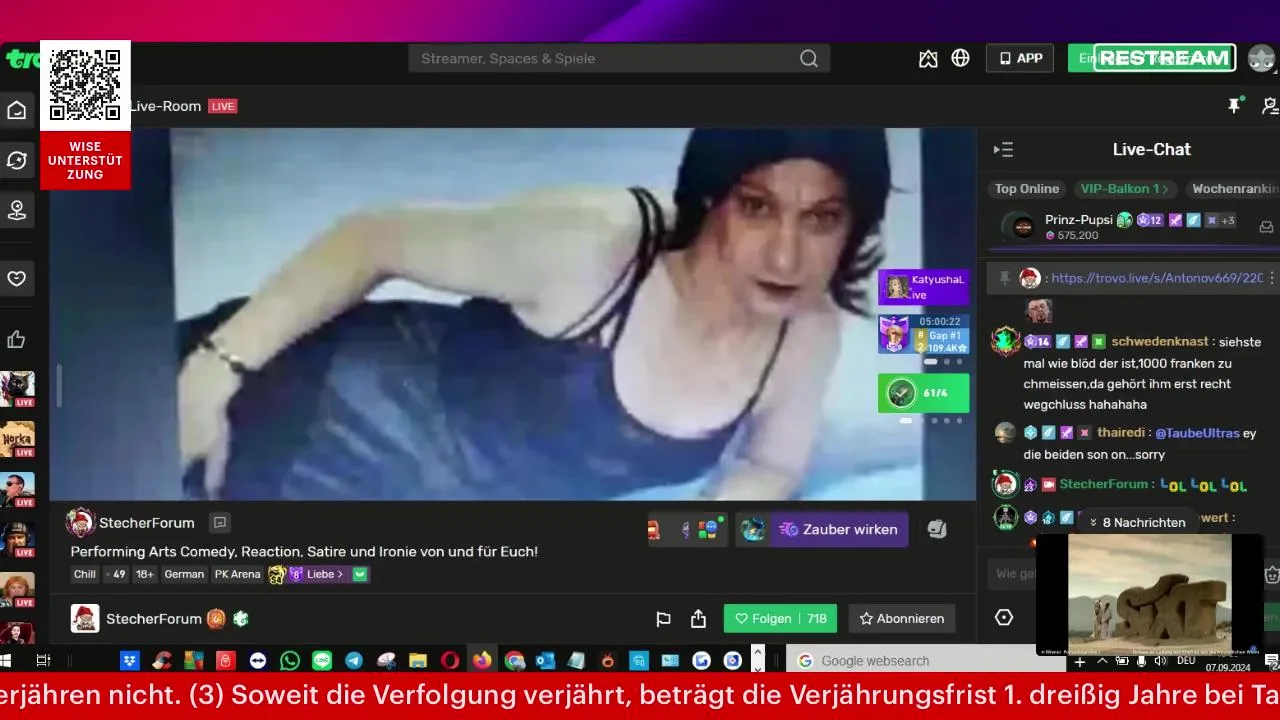The image size is (1280, 720).
Task: Open the thumbs-up recommended icon in sidebar
Action: (17, 340)
